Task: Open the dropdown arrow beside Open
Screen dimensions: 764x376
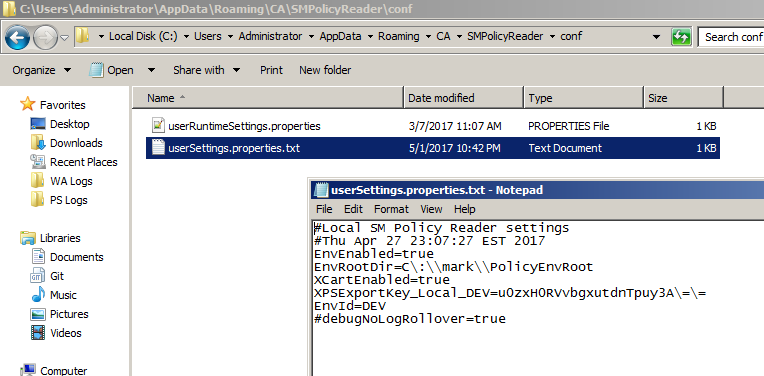Action: point(151,70)
